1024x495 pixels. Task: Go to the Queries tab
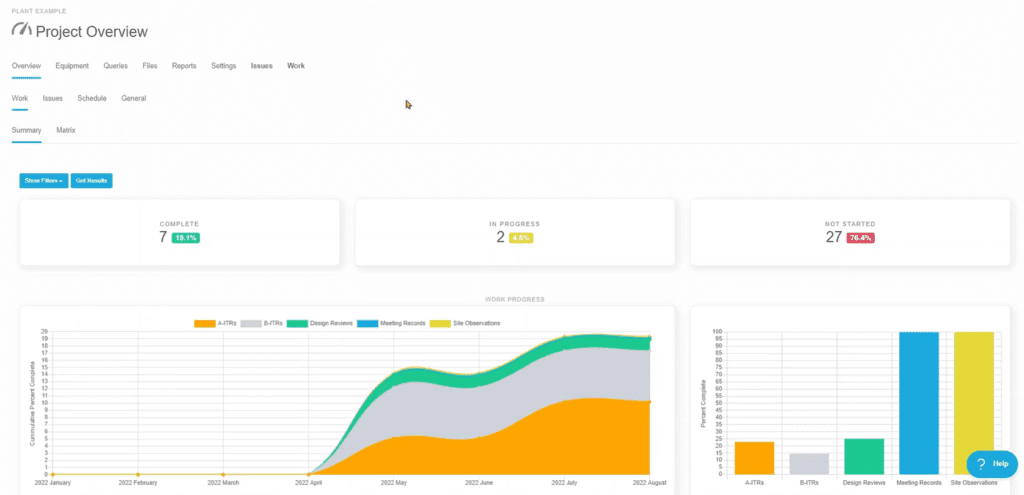click(116, 66)
